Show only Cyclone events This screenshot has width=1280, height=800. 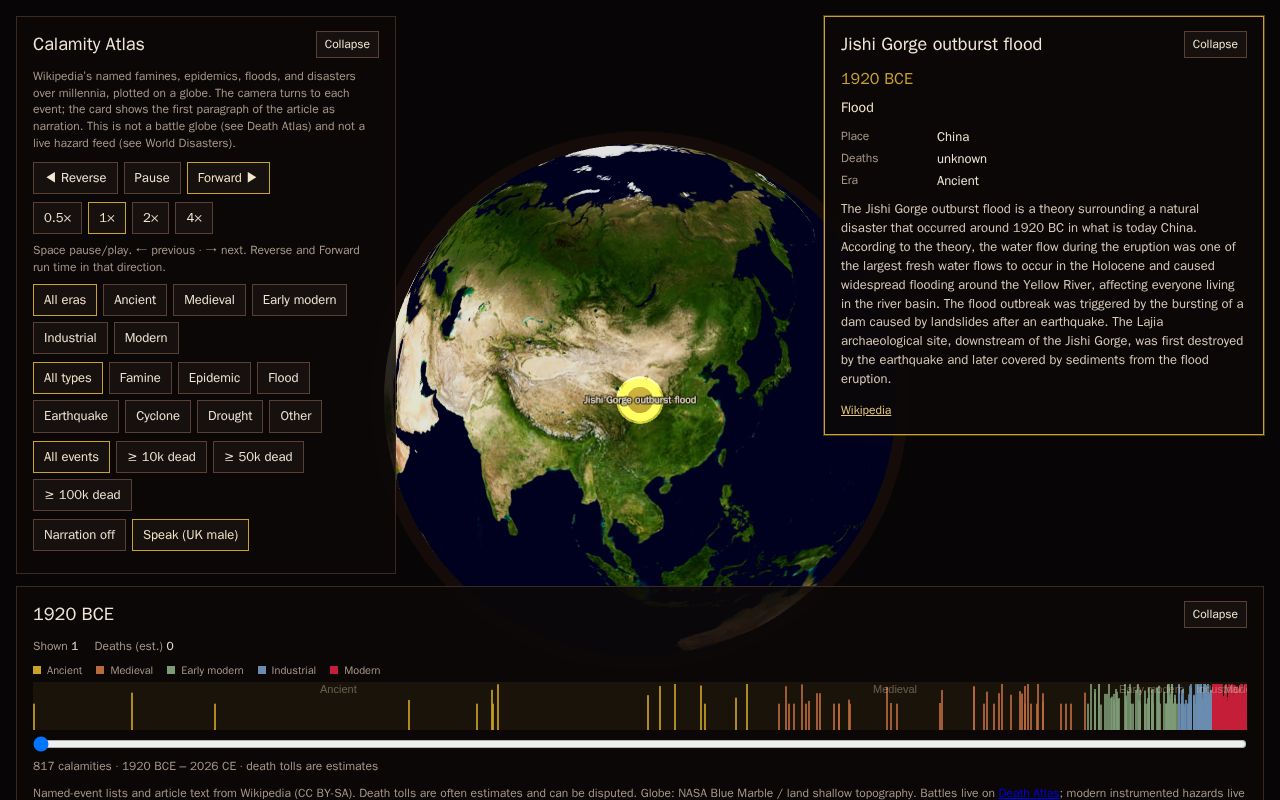point(158,416)
